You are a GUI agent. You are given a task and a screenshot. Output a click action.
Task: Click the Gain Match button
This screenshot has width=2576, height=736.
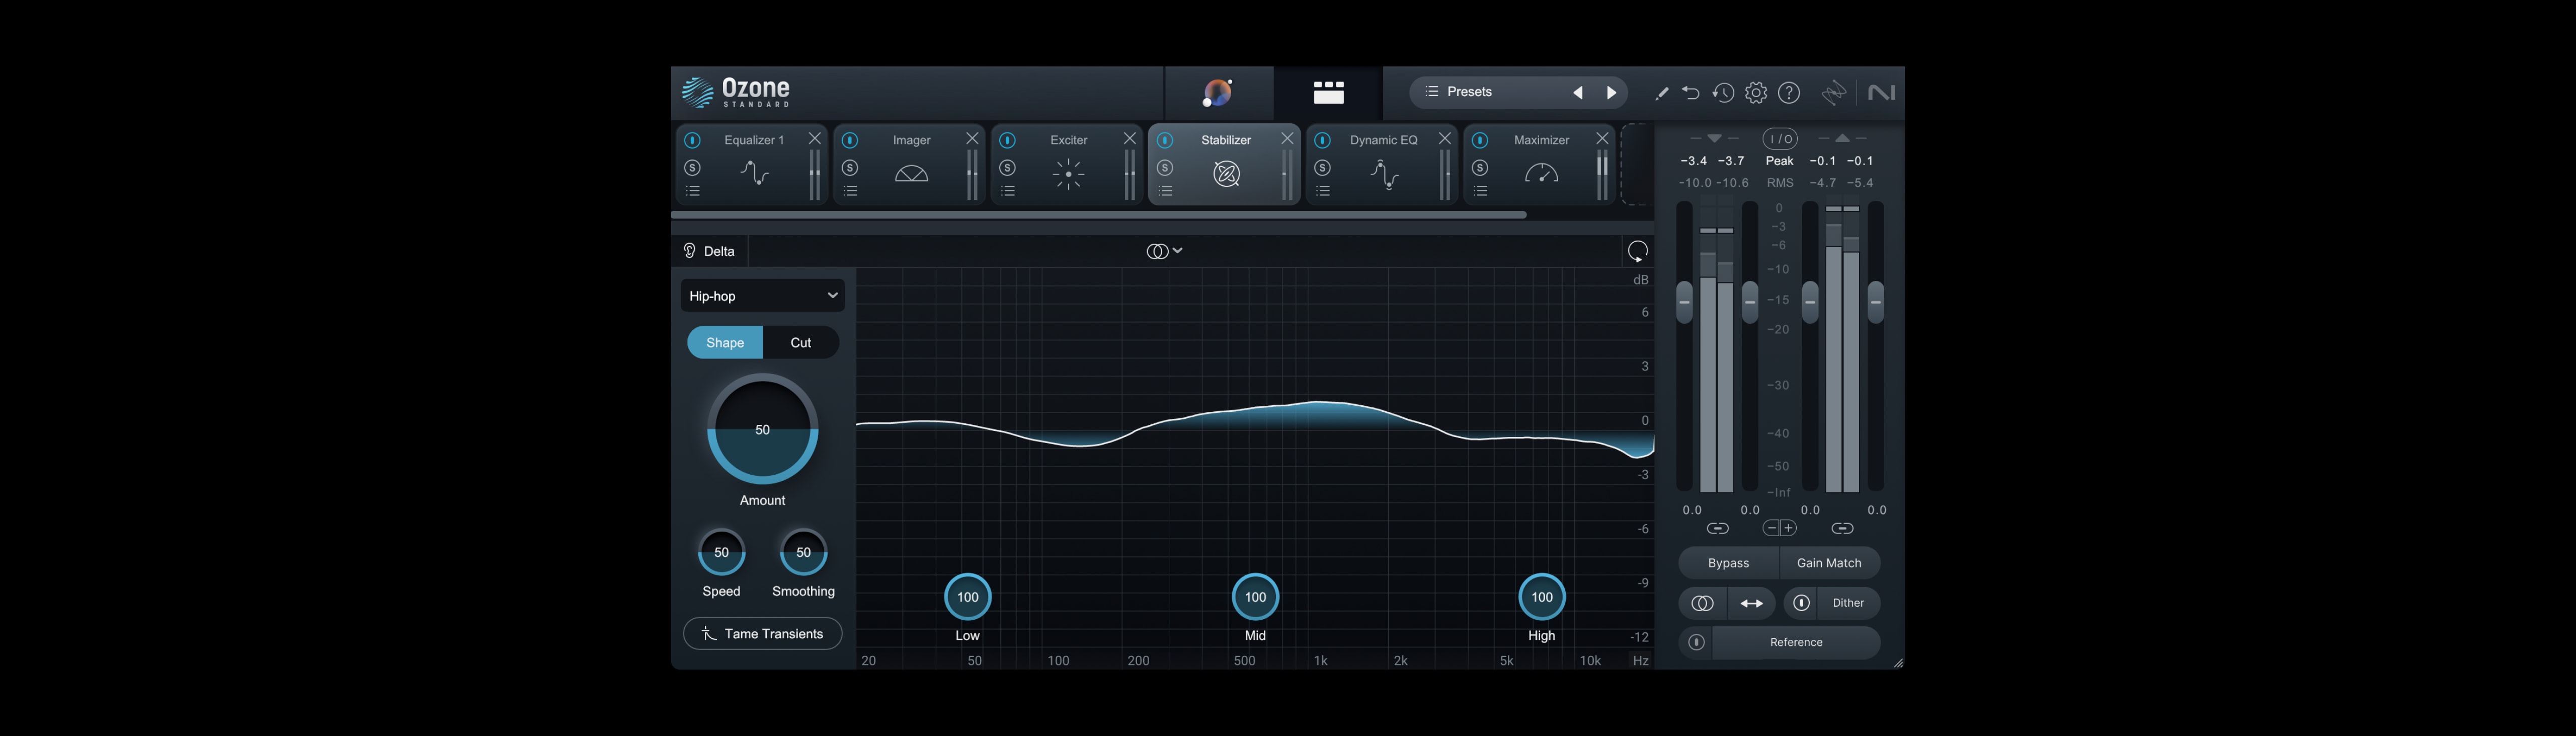pos(1829,563)
